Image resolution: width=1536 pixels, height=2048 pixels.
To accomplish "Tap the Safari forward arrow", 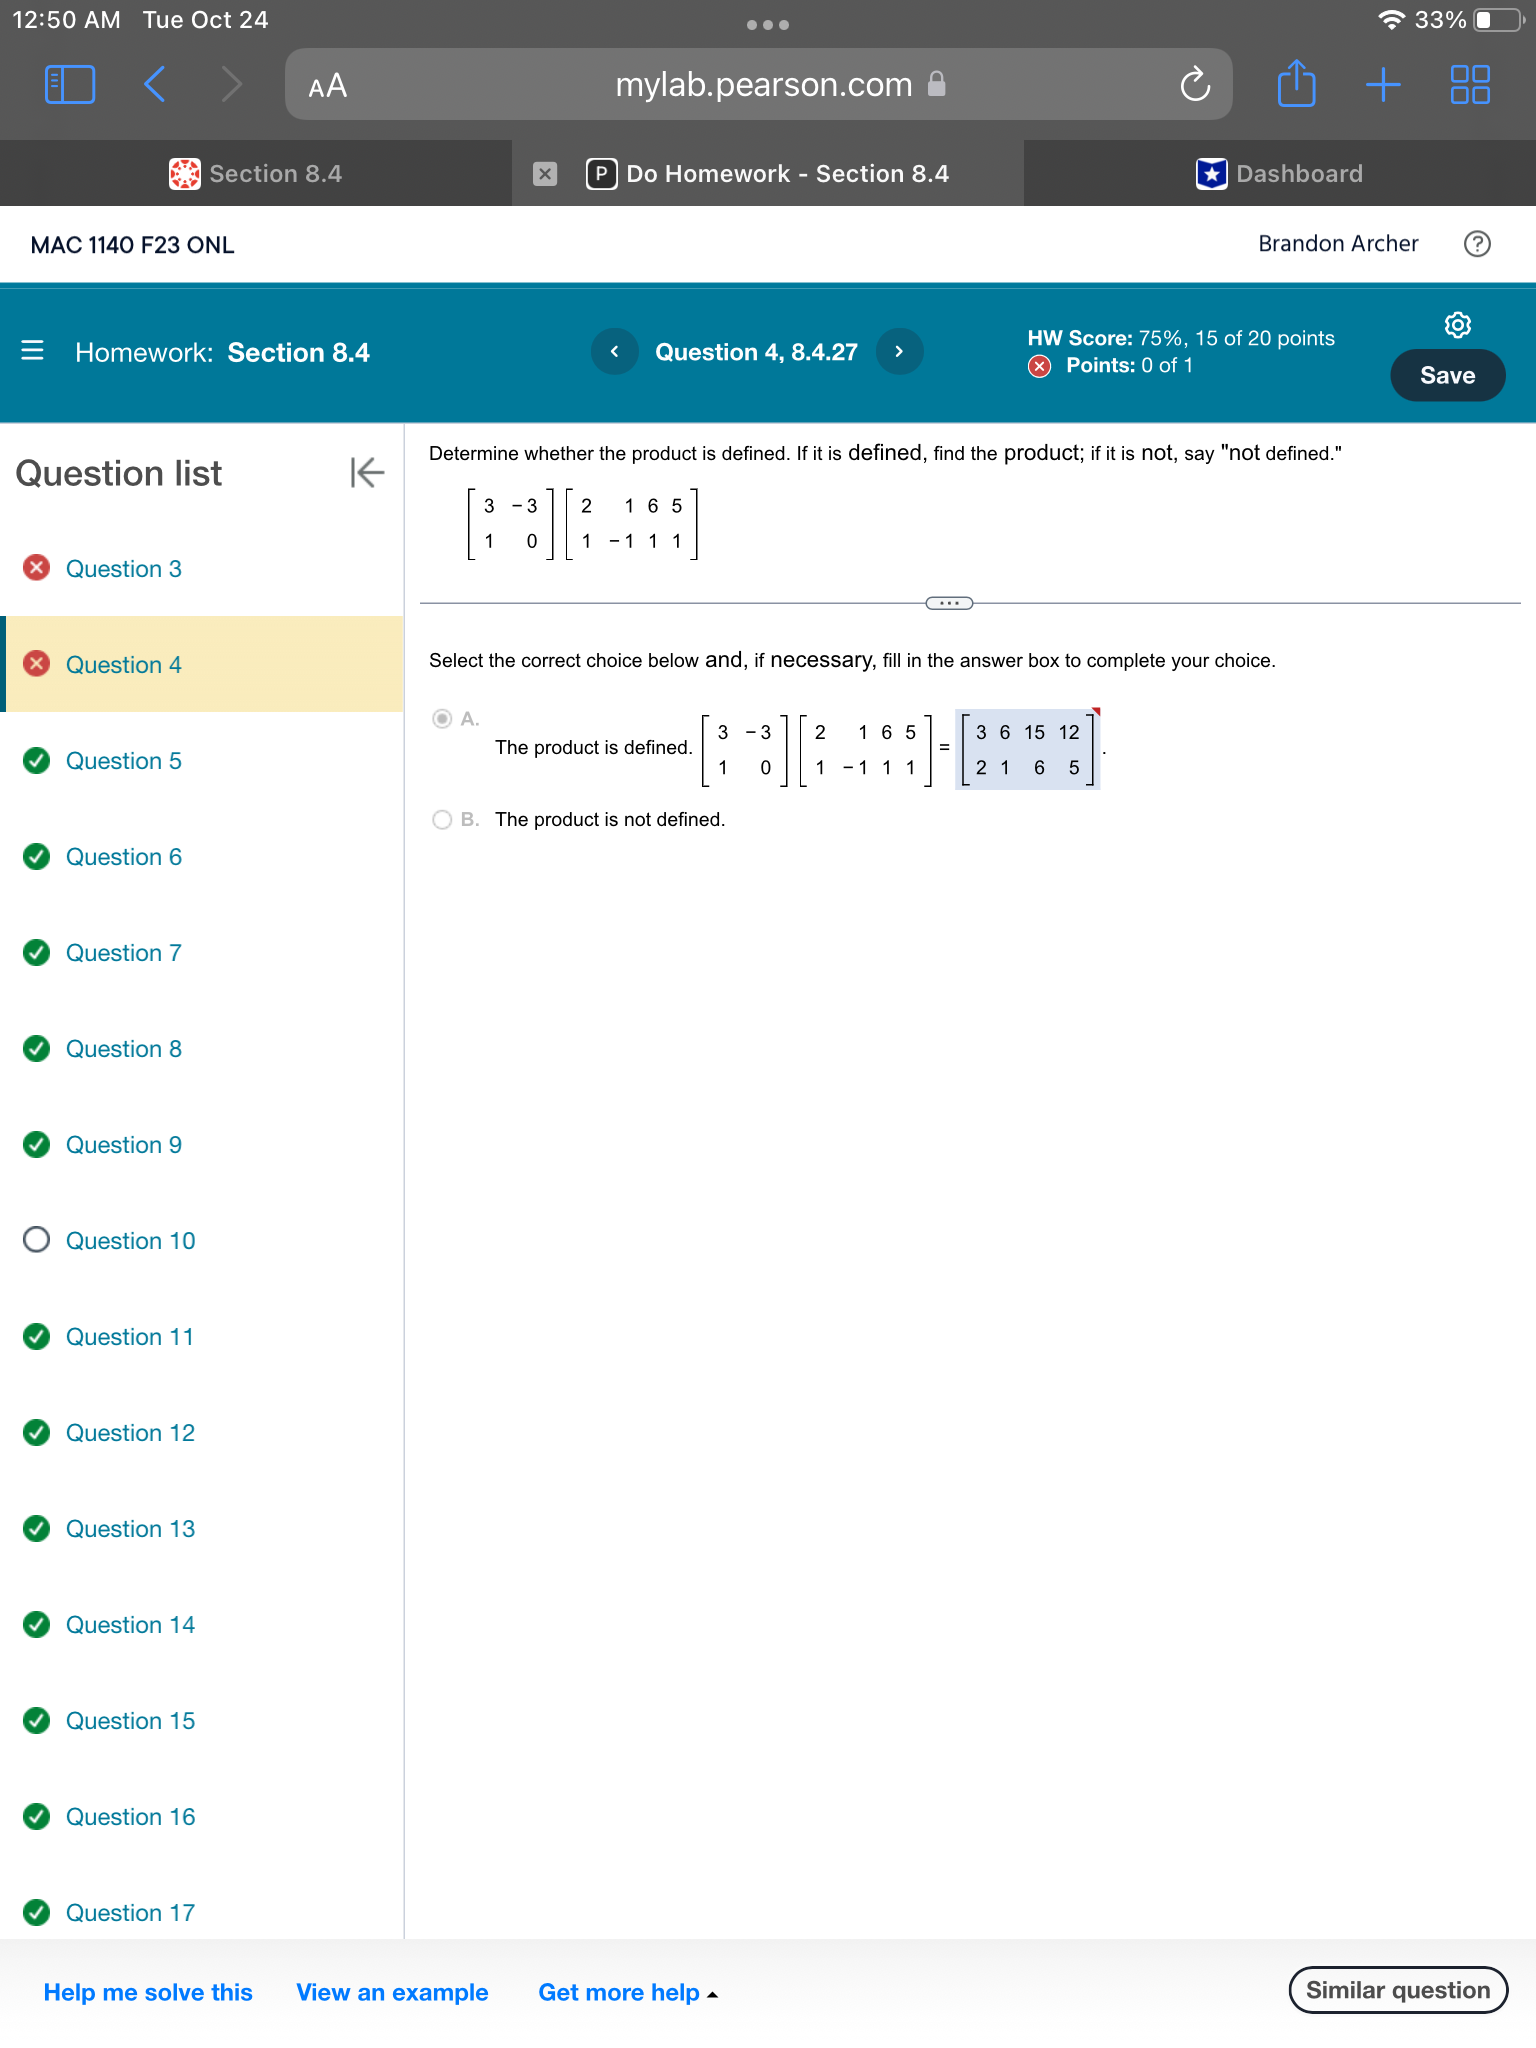I will coord(231,85).
